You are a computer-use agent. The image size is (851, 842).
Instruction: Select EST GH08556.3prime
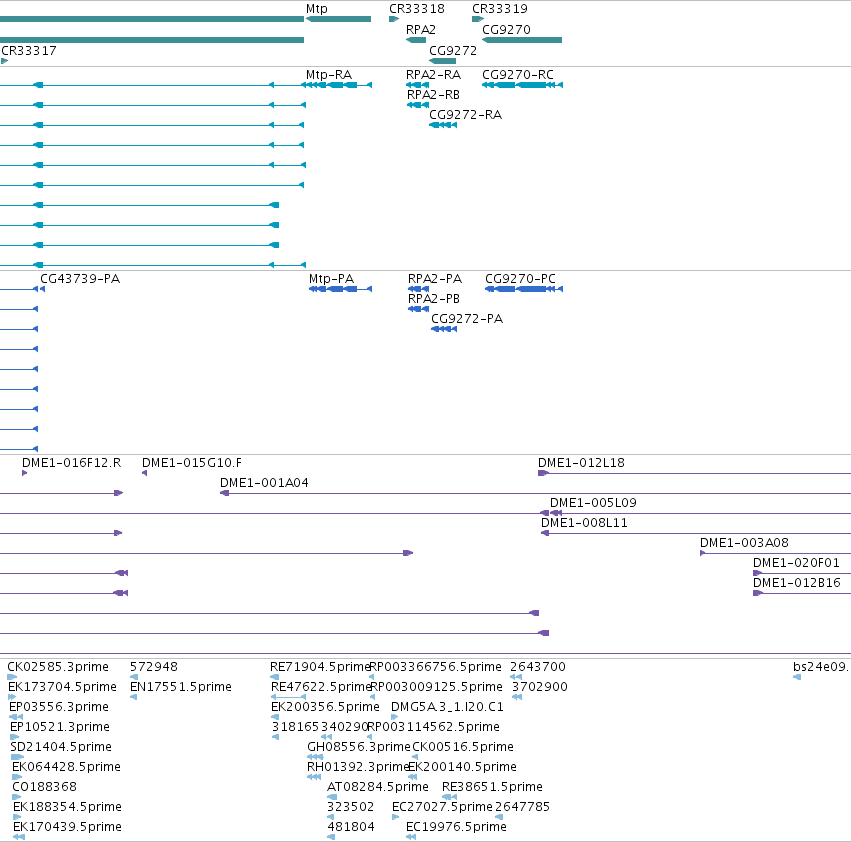coord(359,748)
